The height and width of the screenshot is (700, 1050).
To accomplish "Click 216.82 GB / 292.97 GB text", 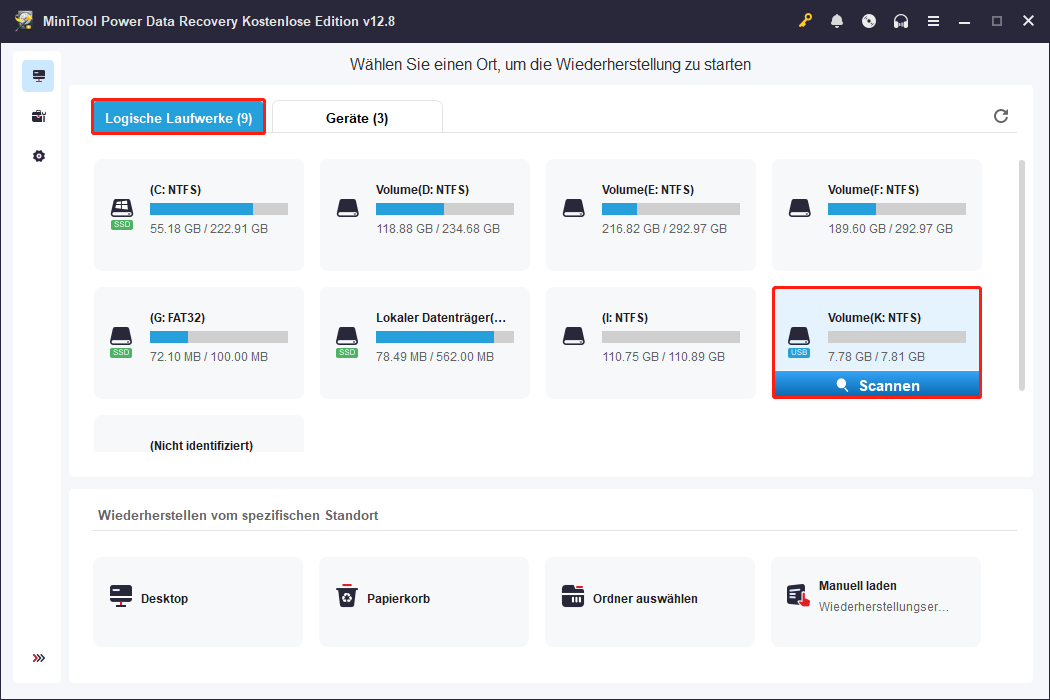I will [664, 229].
